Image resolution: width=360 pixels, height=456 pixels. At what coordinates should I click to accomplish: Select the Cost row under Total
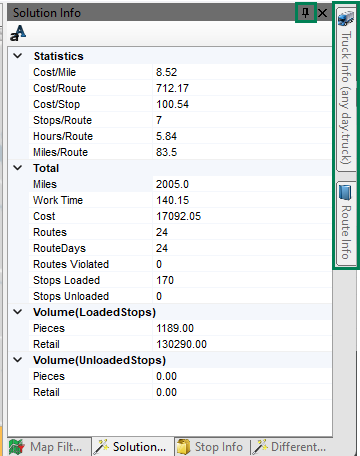click(x=44, y=216)
